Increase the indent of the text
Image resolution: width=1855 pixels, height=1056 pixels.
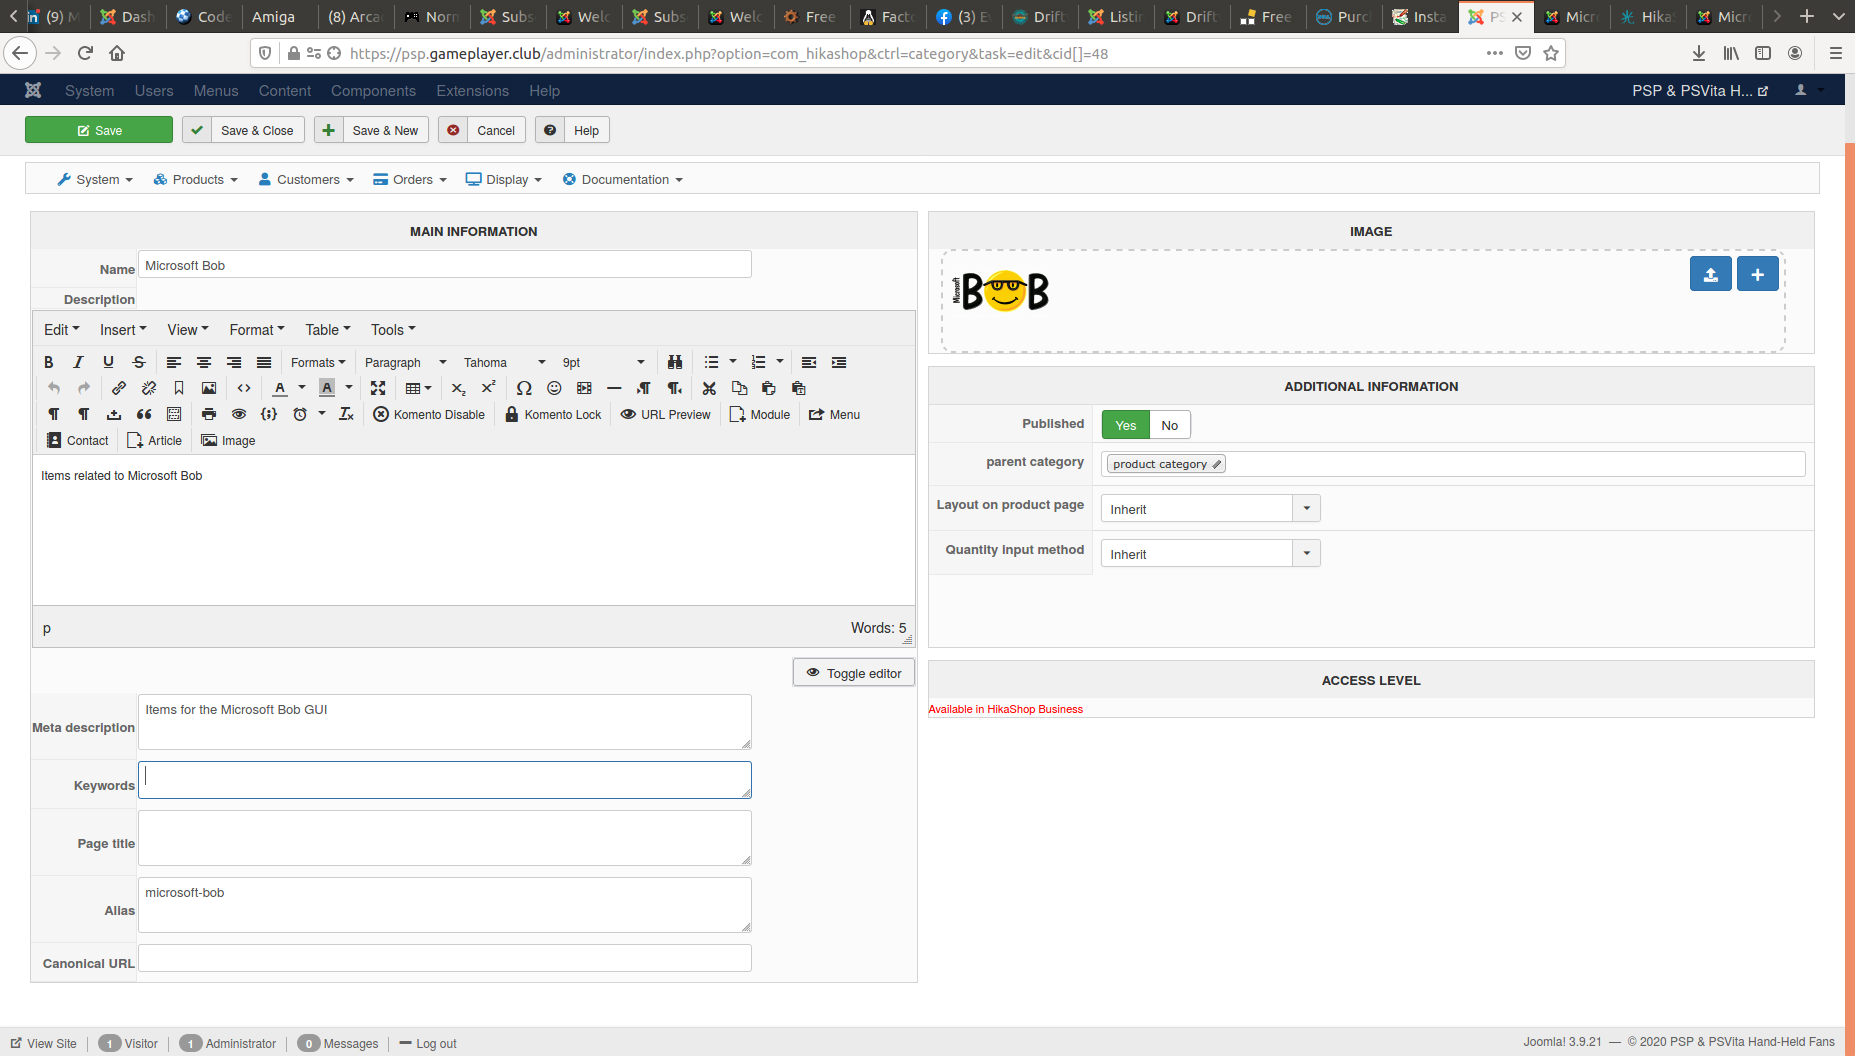pos(839,362)
